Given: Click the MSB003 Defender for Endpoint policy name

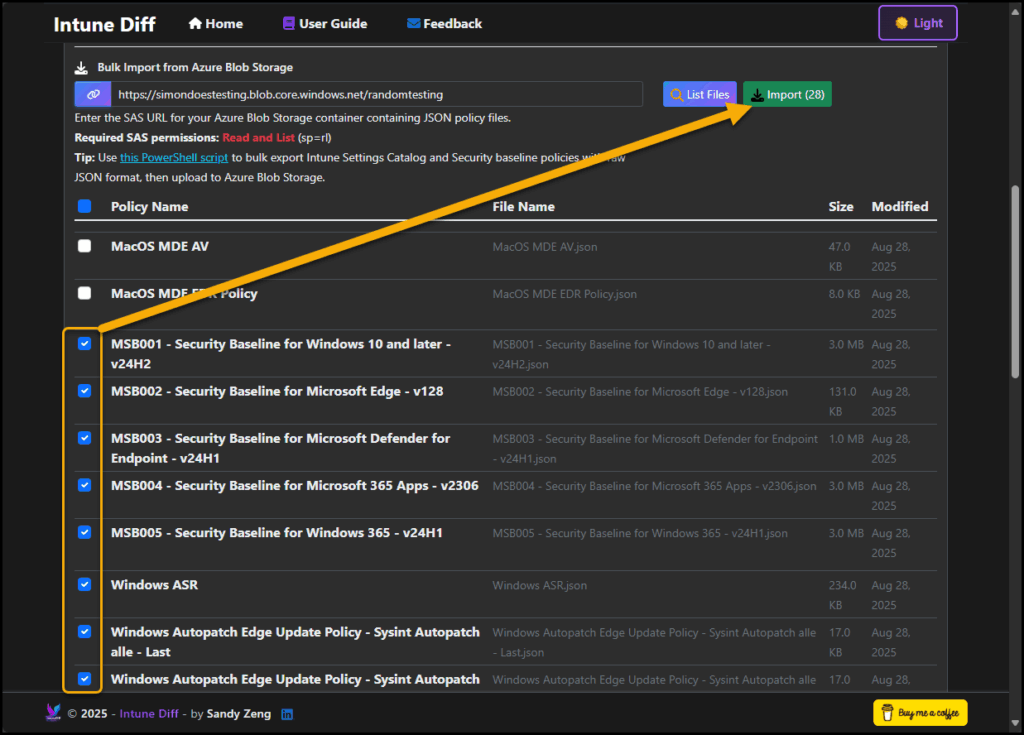Looking at the screenshot, I should pos(280,448).
